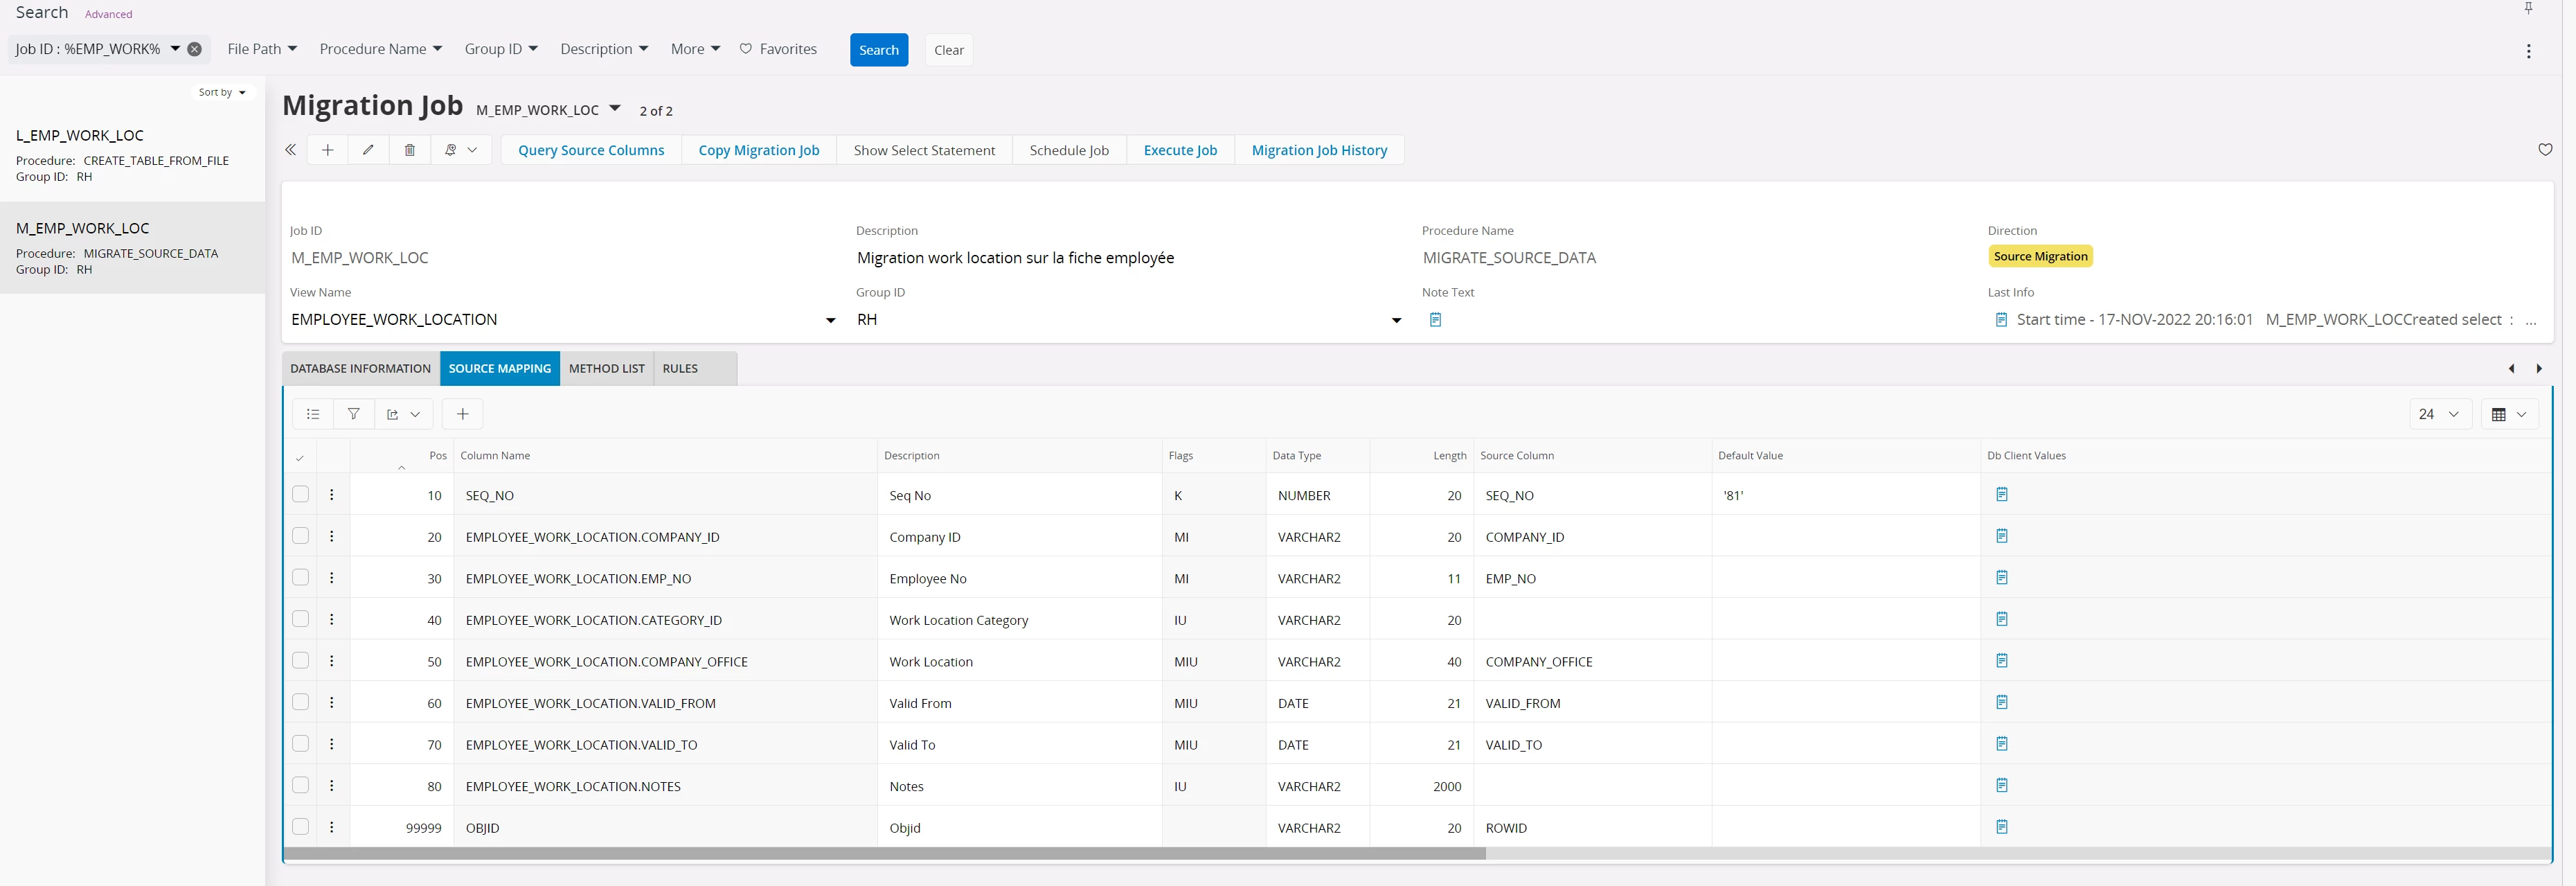
Task: Open Sort by dropdown
Action: tap(222, 92)
